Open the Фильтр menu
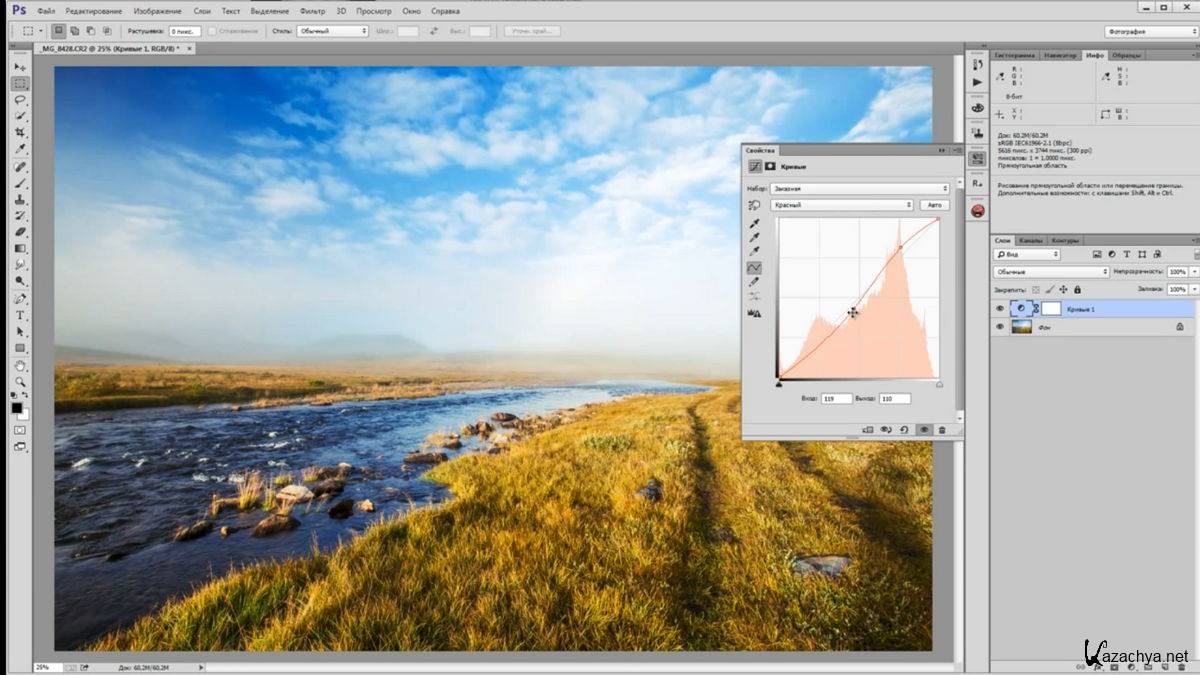The height and width of the screenshot is (675, 1200). (312, 11)
